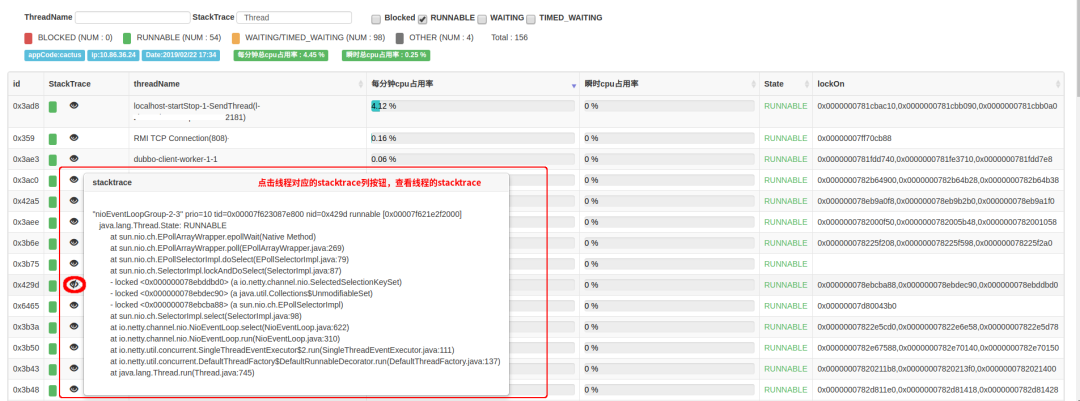Click green state square in row 0x359

(52, 138)
